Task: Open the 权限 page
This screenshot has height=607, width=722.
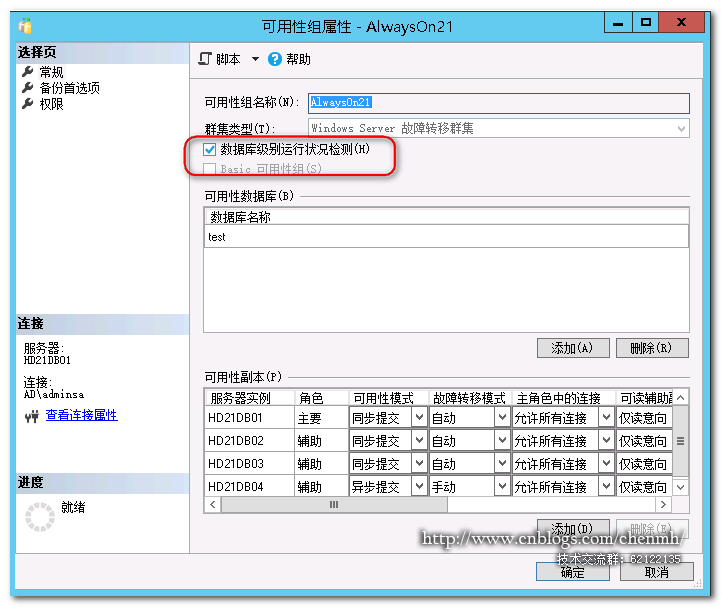Action: click(53, 104)
